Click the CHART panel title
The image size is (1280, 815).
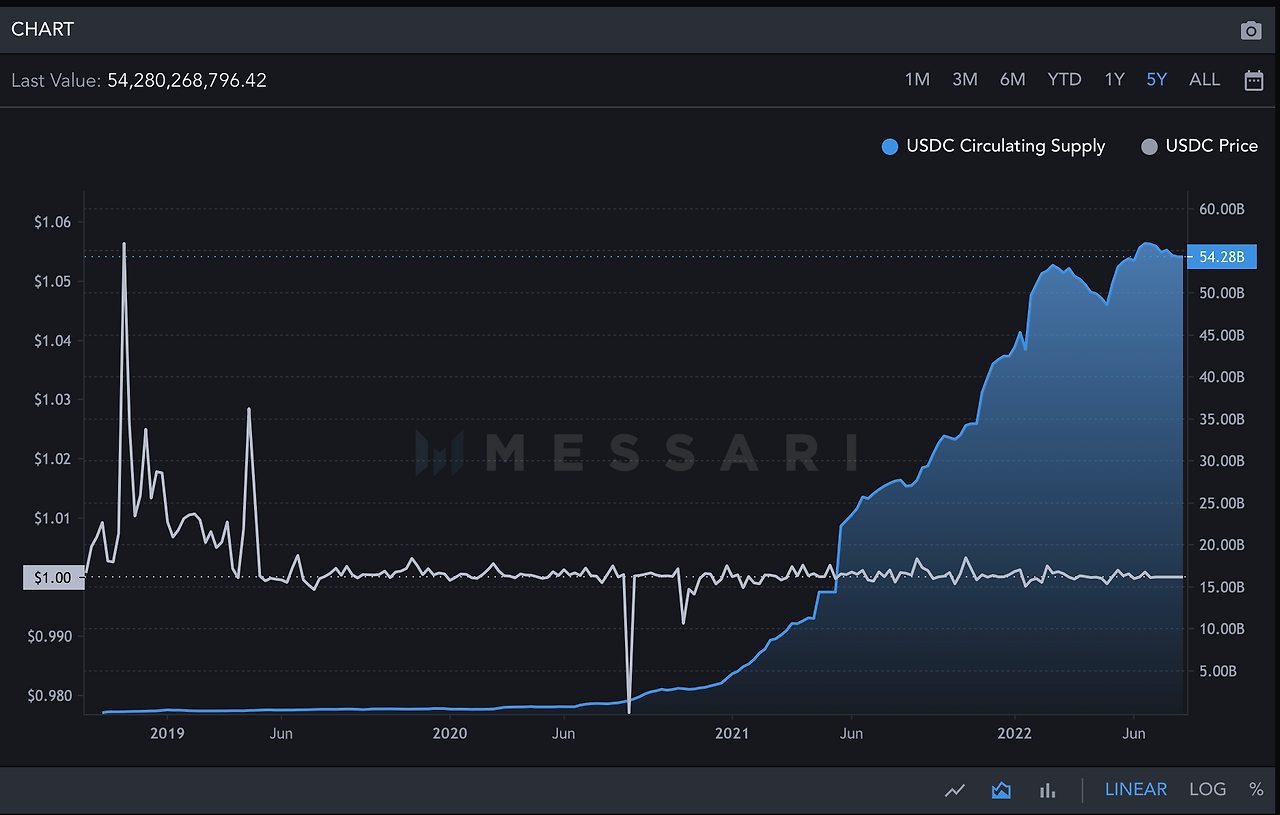pos(42,29)
